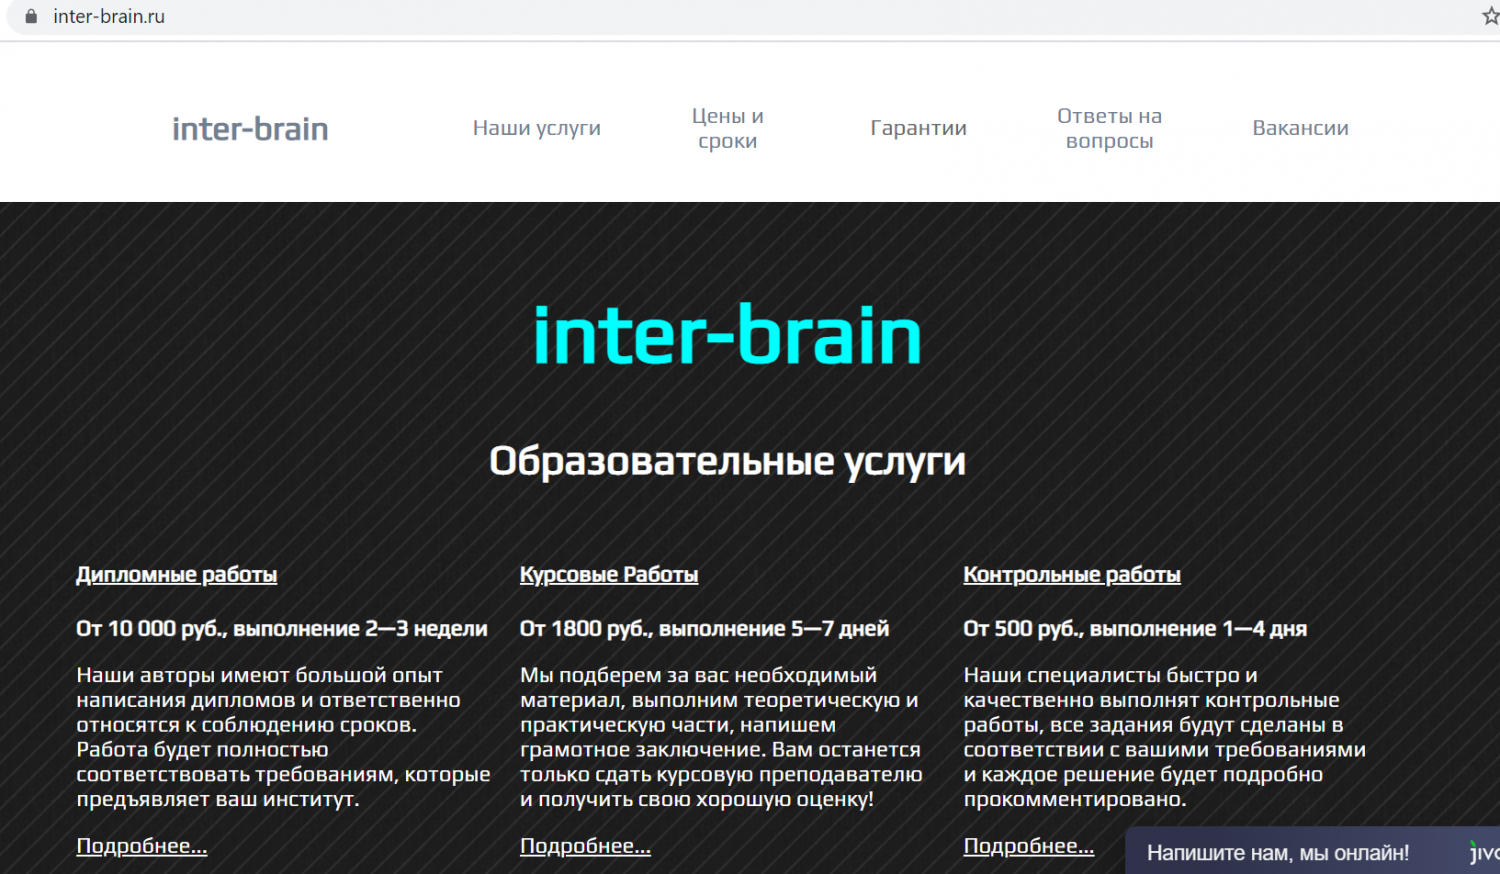The height and width of the screenshot is (874, 1500).
Task: Open the Контрольные работы link
Action: 1072,575
